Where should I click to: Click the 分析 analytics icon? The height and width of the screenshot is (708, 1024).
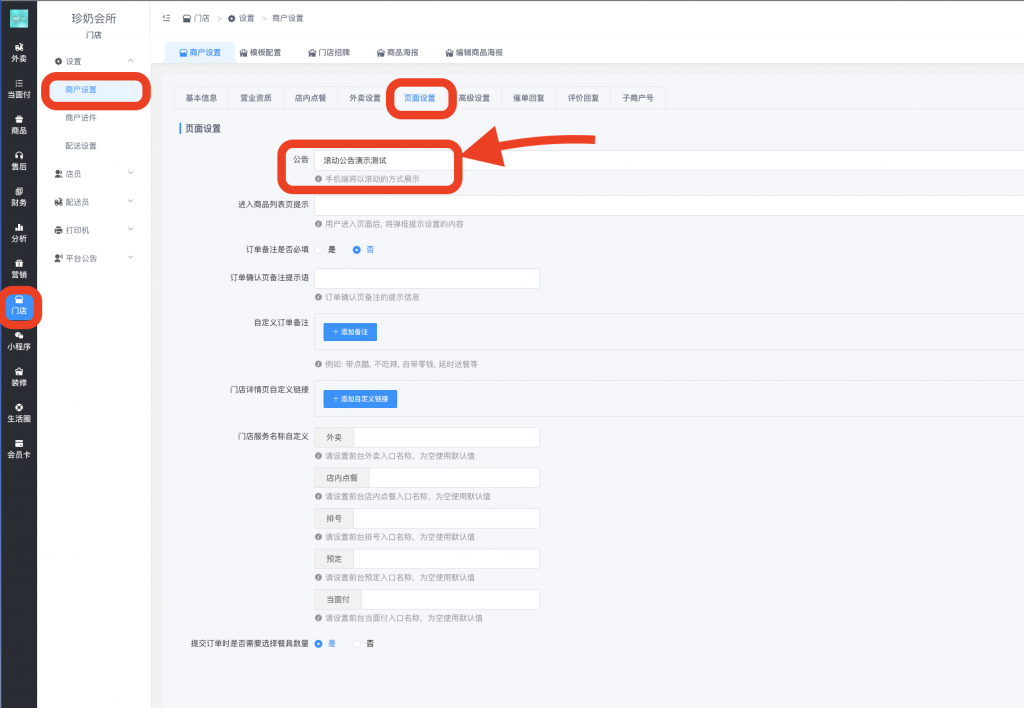[18, 232]
